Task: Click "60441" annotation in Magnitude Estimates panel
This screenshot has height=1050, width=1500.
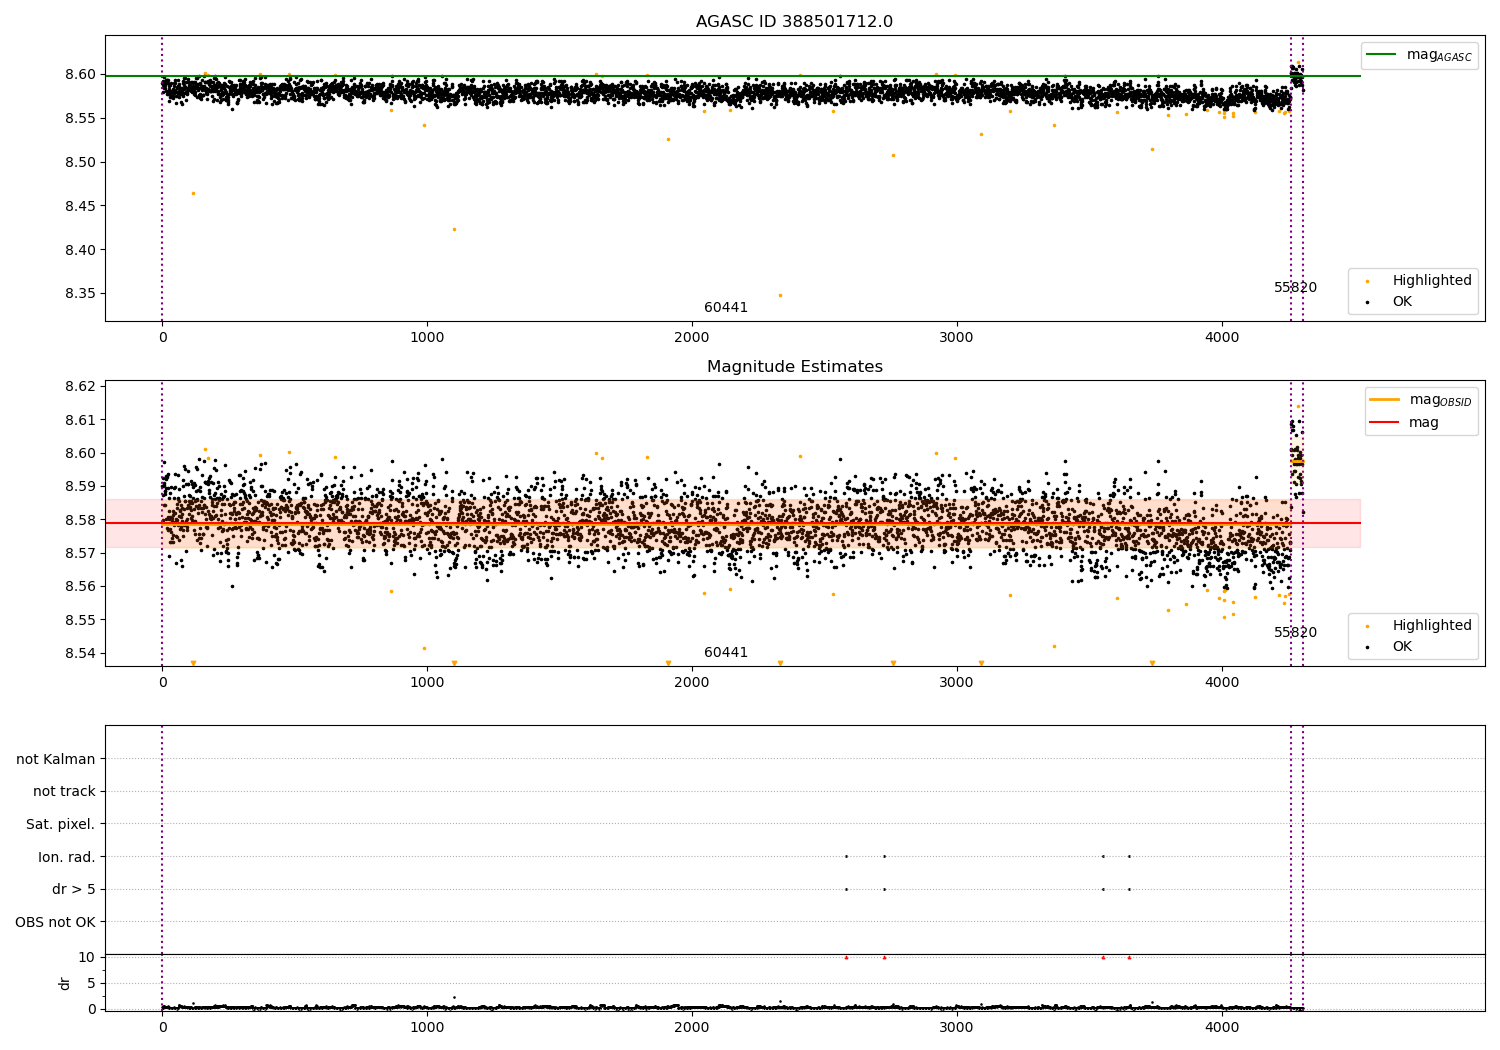Action: pos(726,653)
